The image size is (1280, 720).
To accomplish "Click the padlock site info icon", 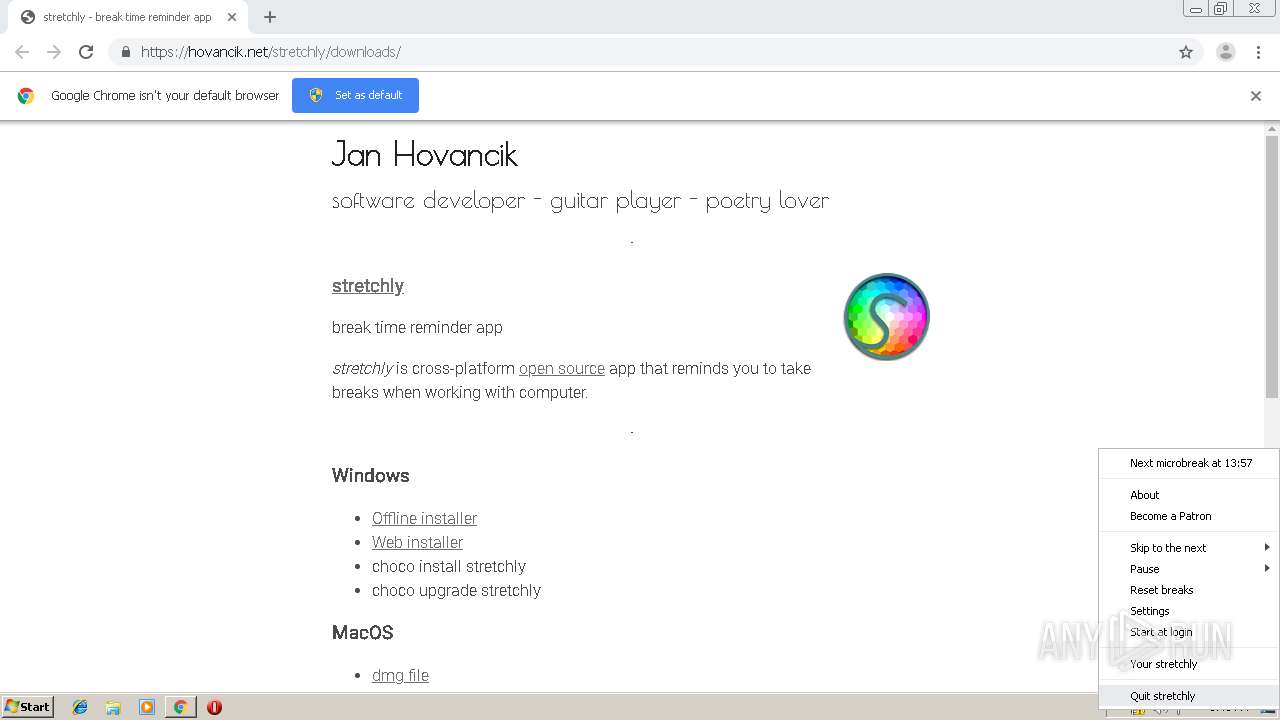I will [x=125, y=52].
